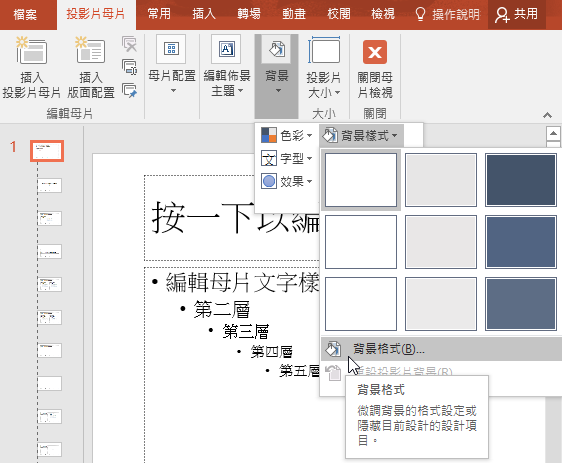Toggle Background Styles (背景樣式) dropdown
Image resolution: width=562 pixels, height=463 pixels.
tap(361, 136)
